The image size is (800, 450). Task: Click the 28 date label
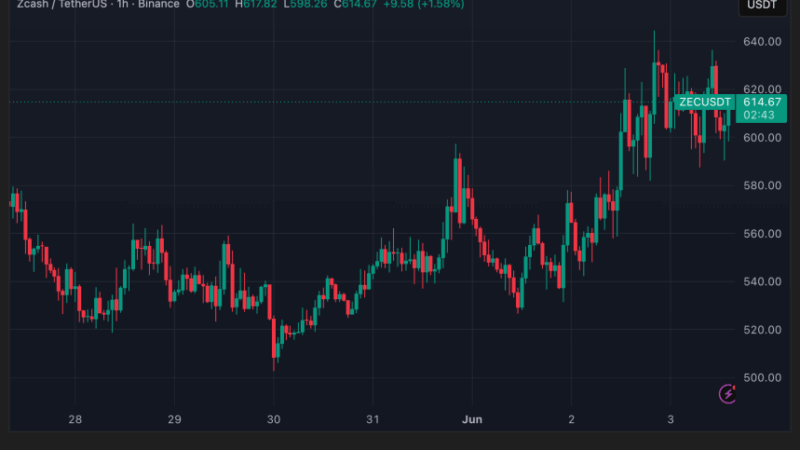tap(75, 419)
